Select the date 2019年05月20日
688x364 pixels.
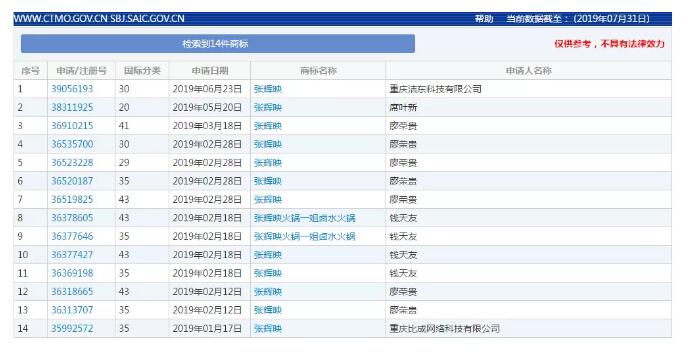[x=207, y=107]
